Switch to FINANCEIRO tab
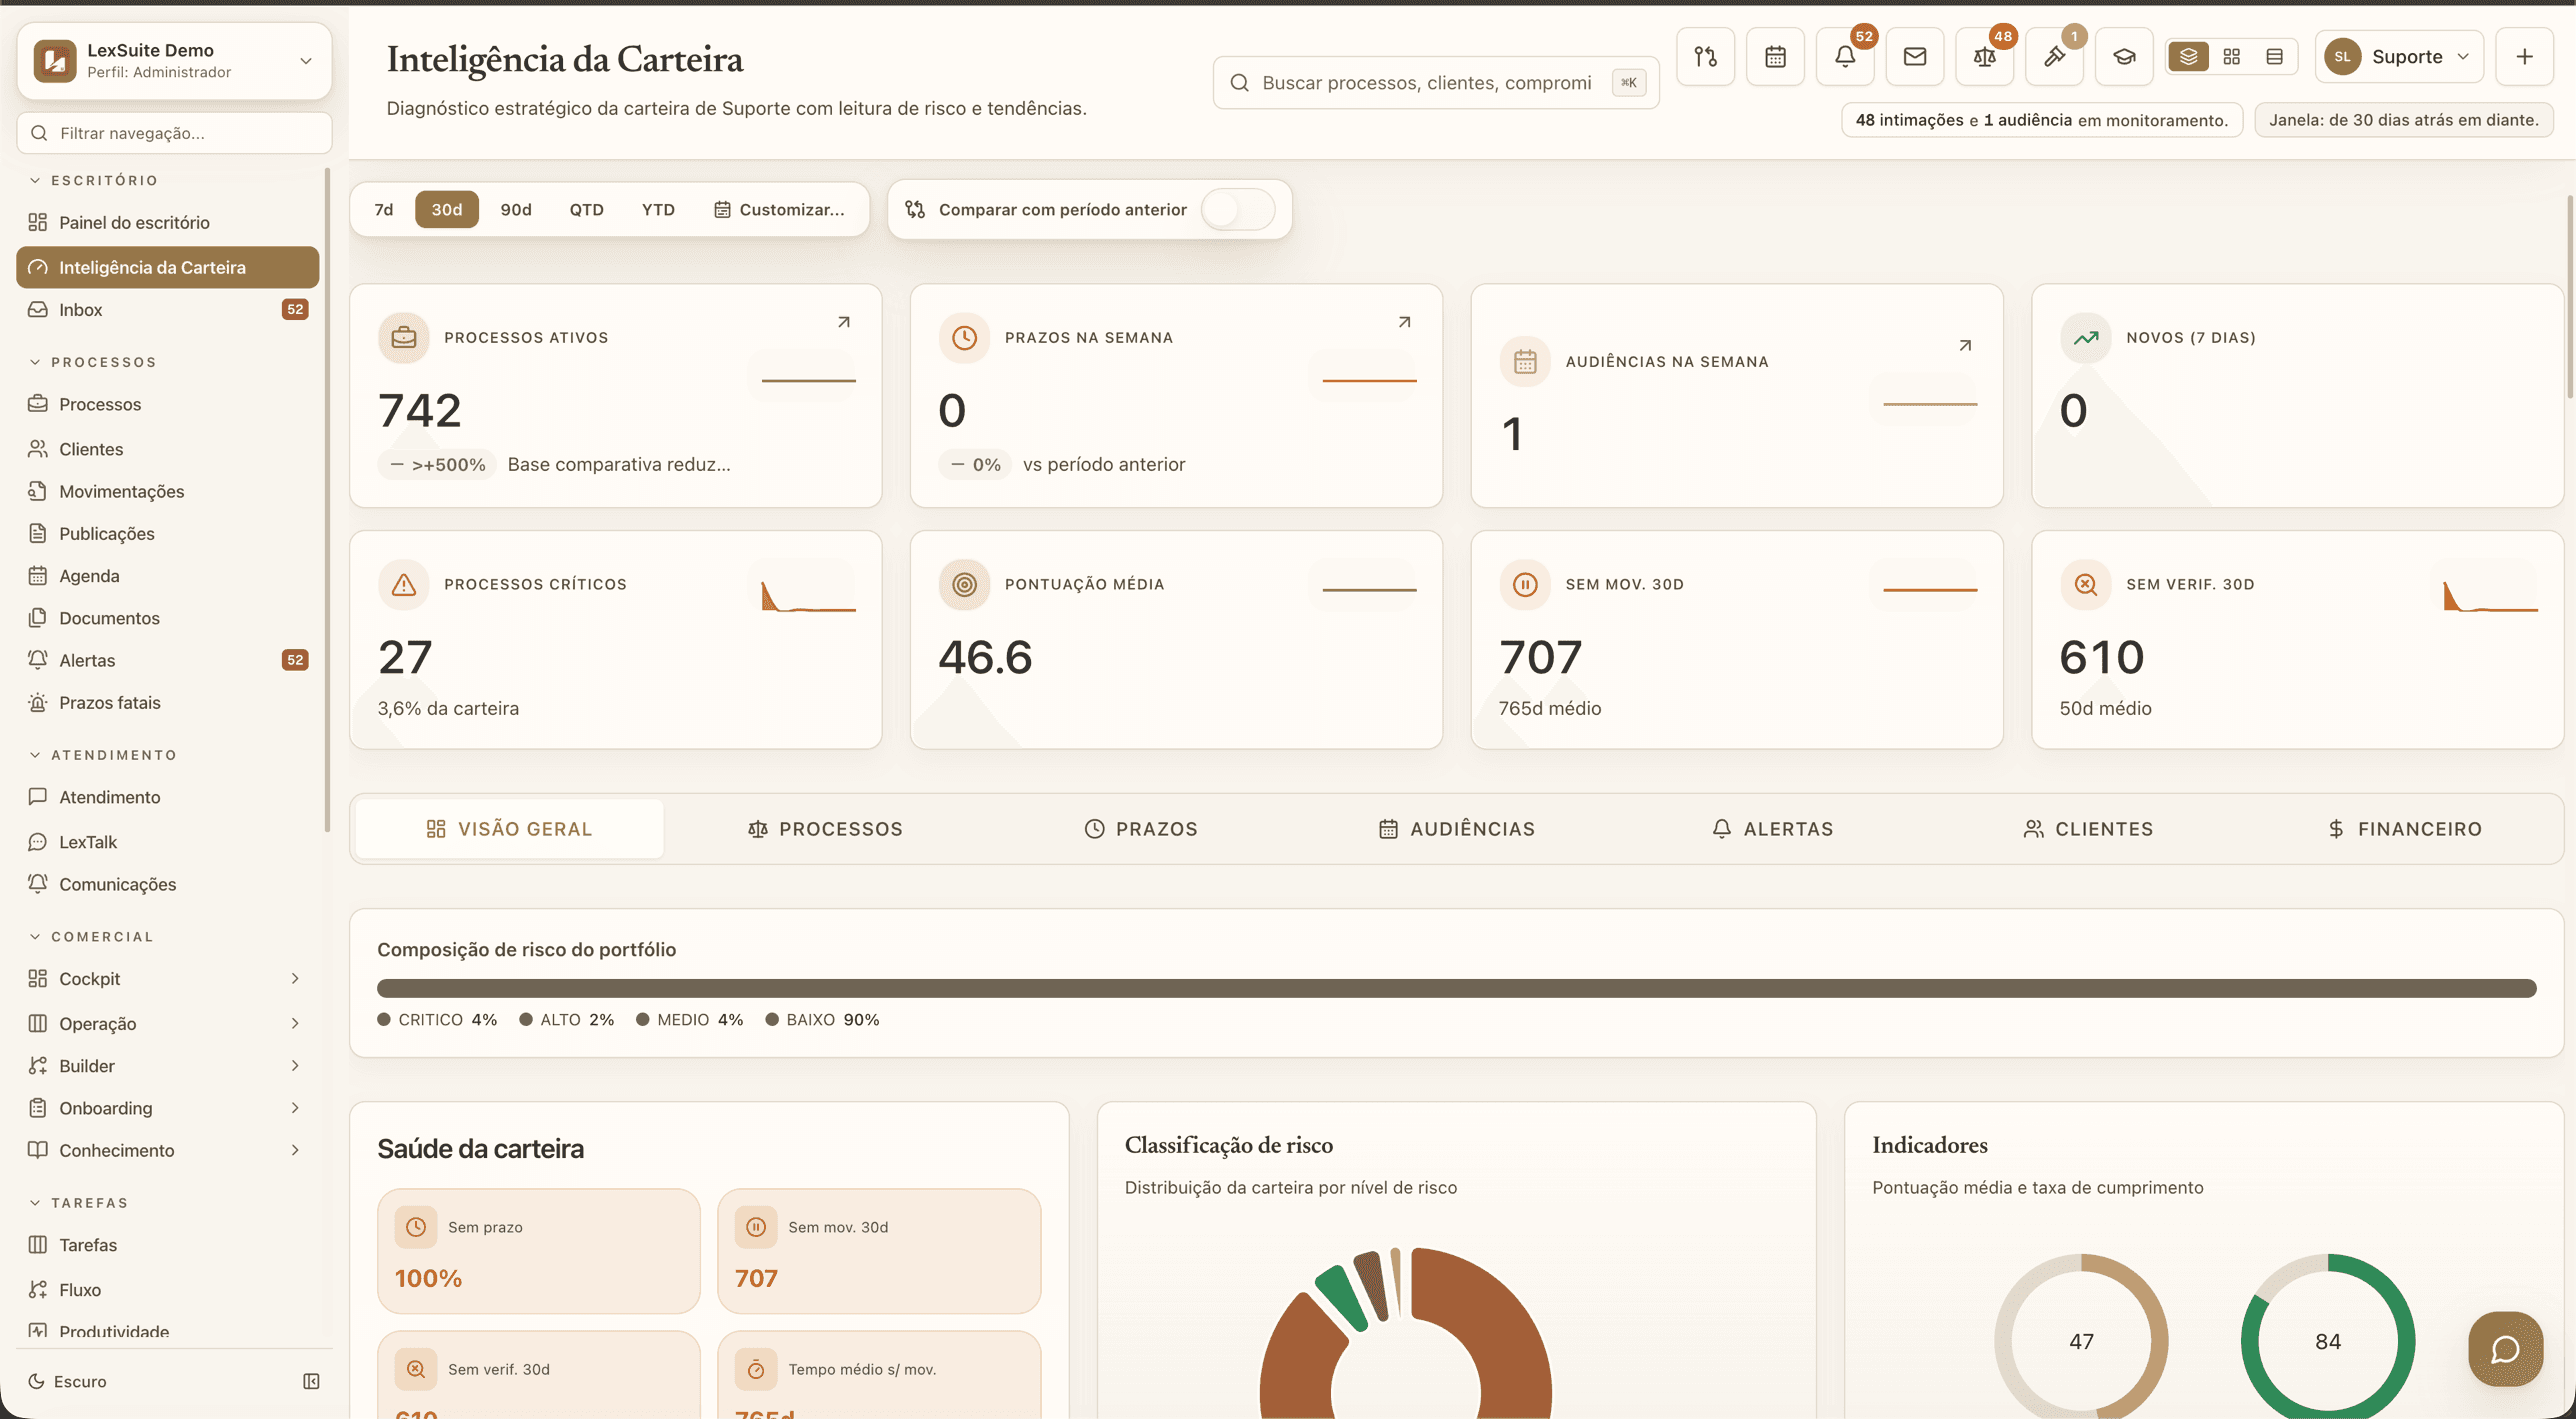This screenshot has height=1419, width=2576. (2404, 829)
